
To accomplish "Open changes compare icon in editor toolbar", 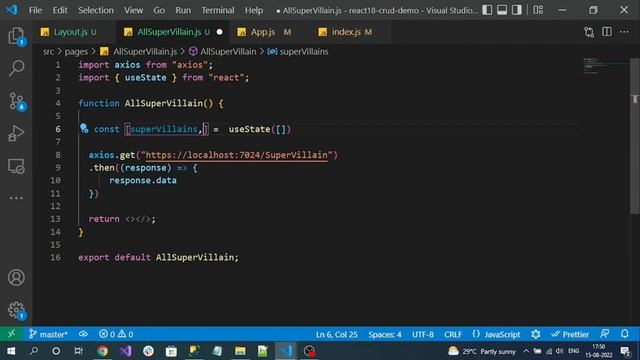I will pos(589,32).
